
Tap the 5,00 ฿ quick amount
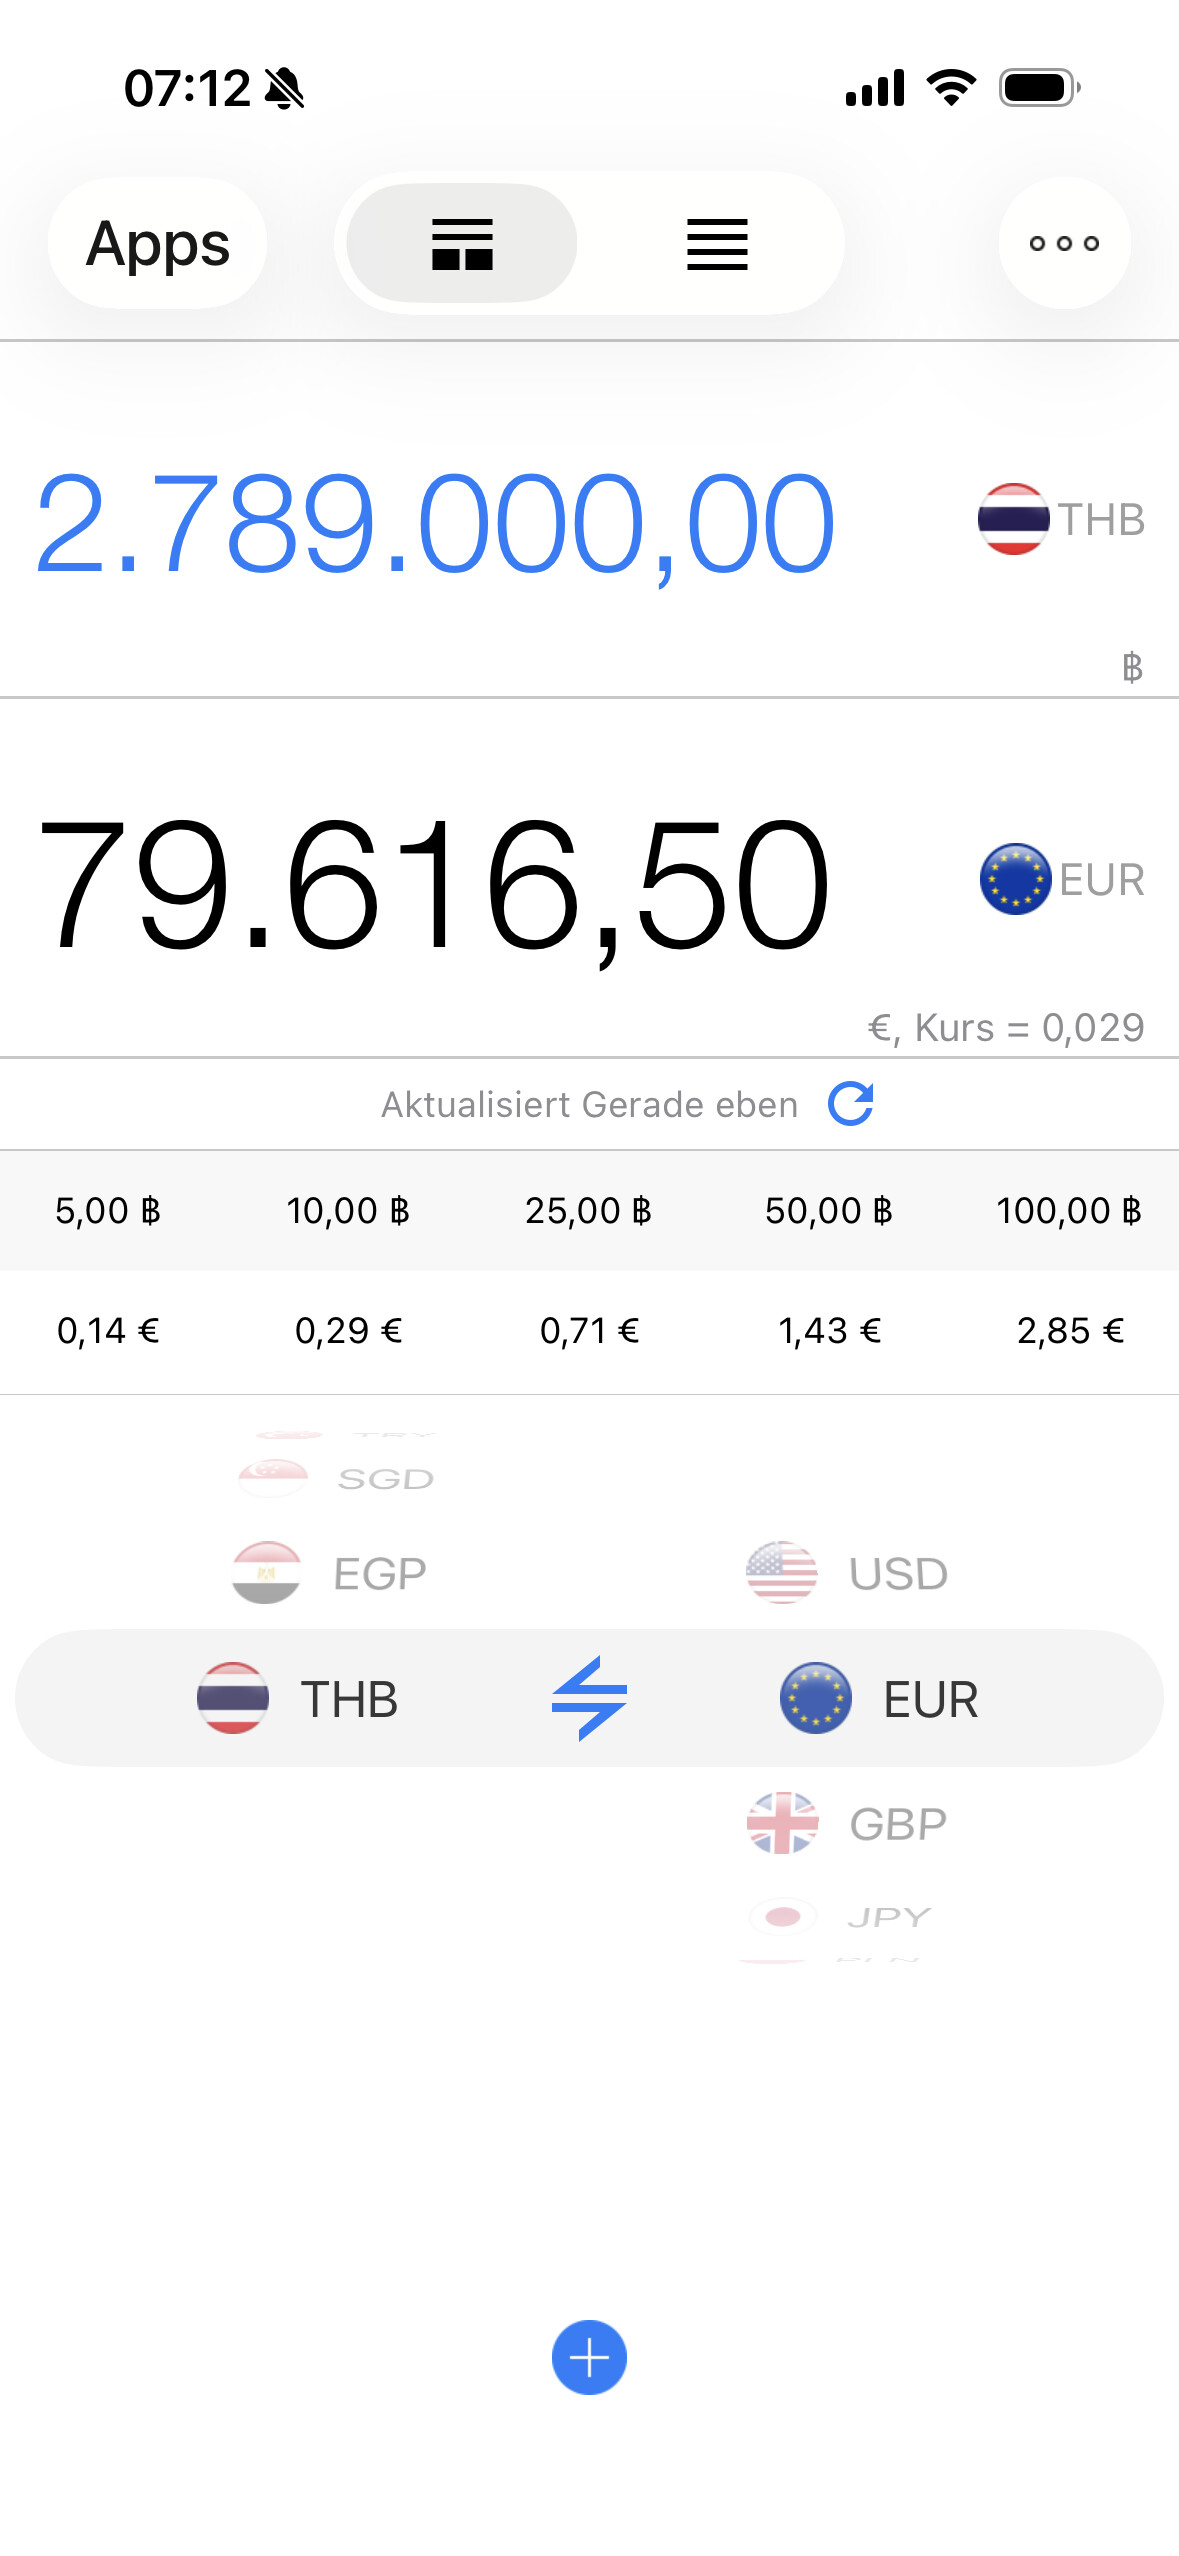tap(108, 1211)
